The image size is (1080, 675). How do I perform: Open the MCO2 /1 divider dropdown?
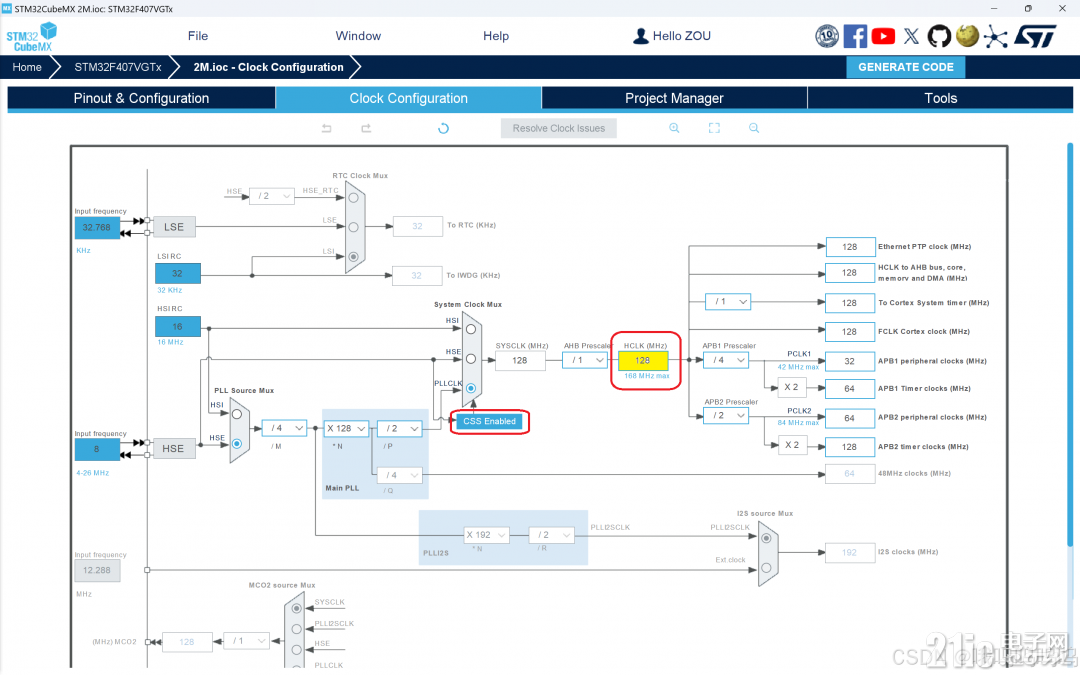pos(246,641)
